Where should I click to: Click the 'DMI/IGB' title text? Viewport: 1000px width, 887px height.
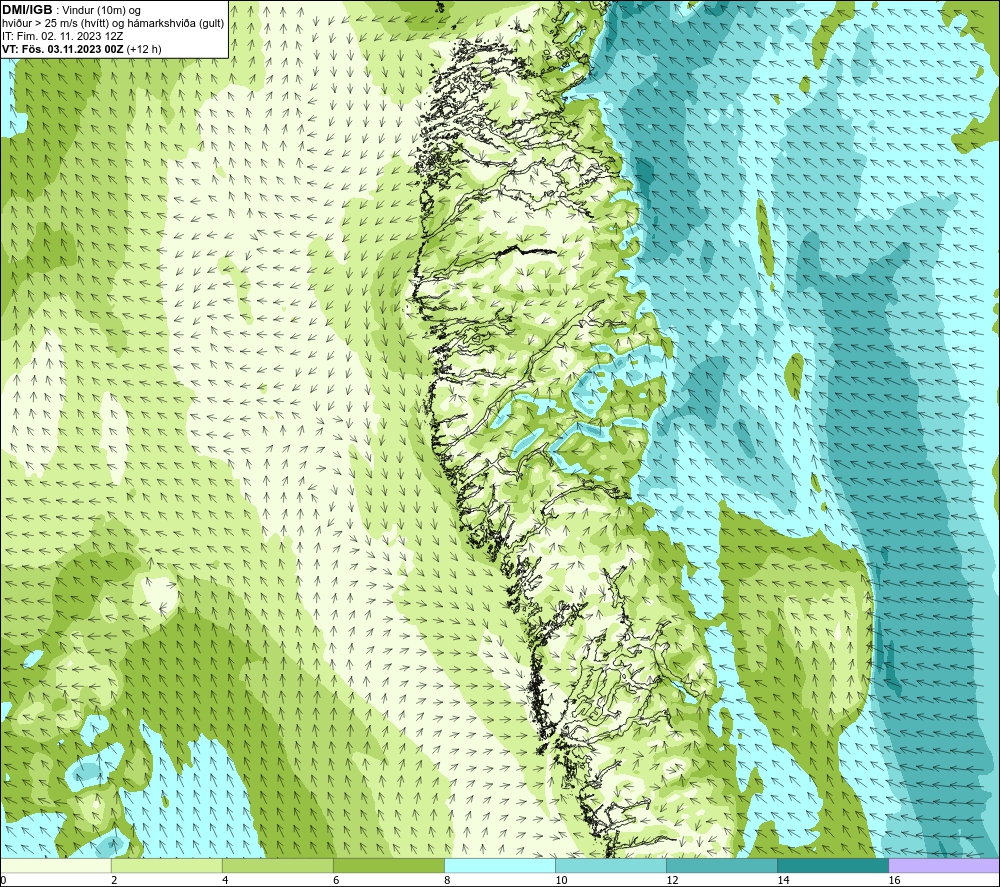coord(27,10)
